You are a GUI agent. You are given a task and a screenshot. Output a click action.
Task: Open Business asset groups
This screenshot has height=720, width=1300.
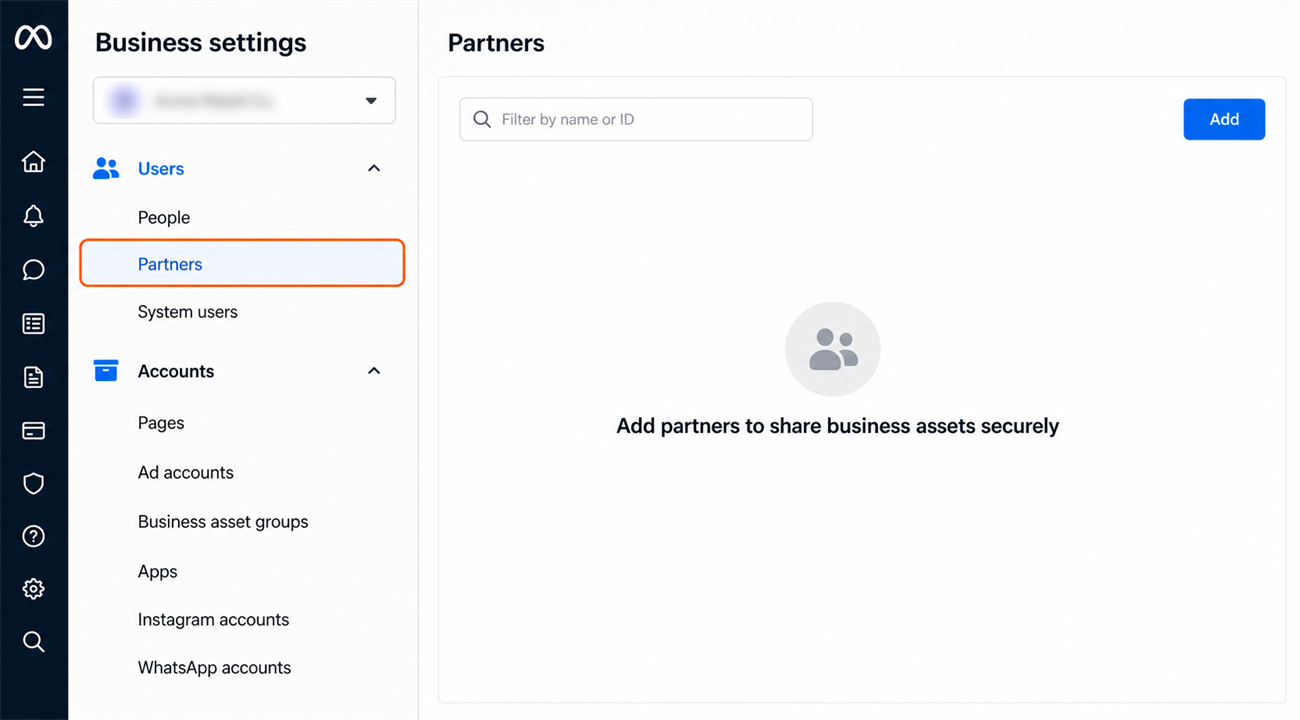tap(223, 522)
